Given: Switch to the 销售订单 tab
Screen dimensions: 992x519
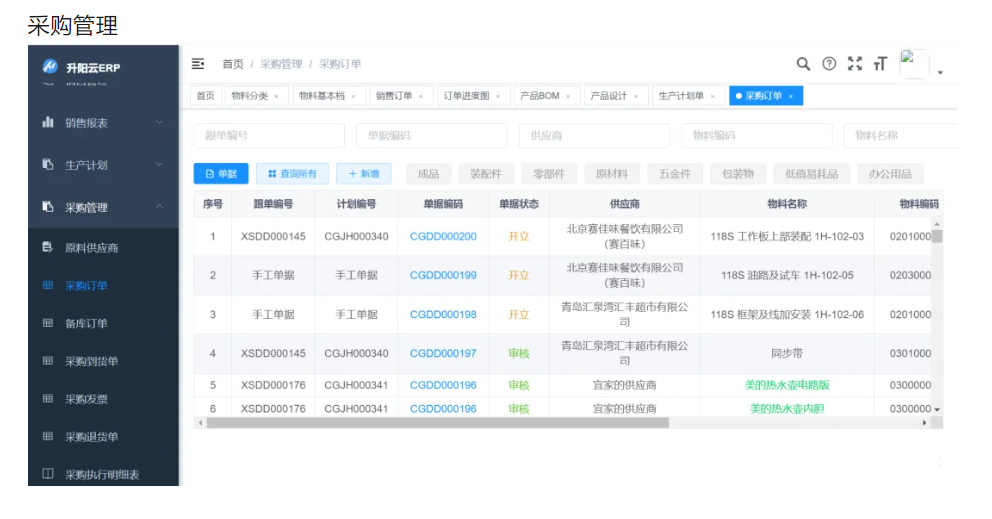Looking at the screenshot, I should 394,96.
